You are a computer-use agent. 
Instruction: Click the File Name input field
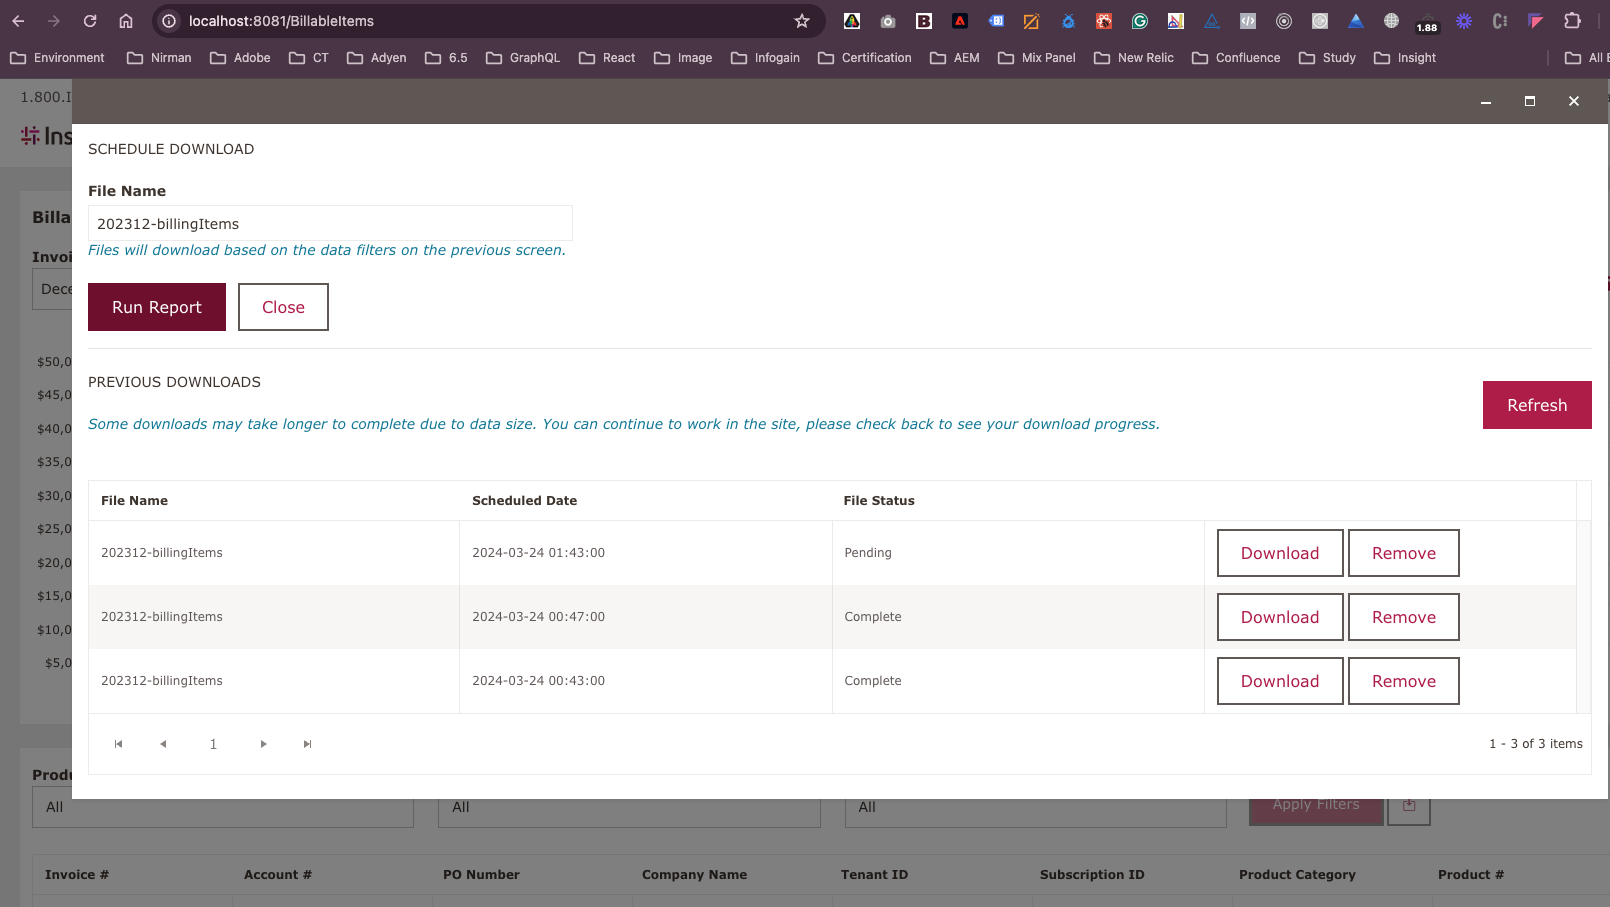(330, 223)
